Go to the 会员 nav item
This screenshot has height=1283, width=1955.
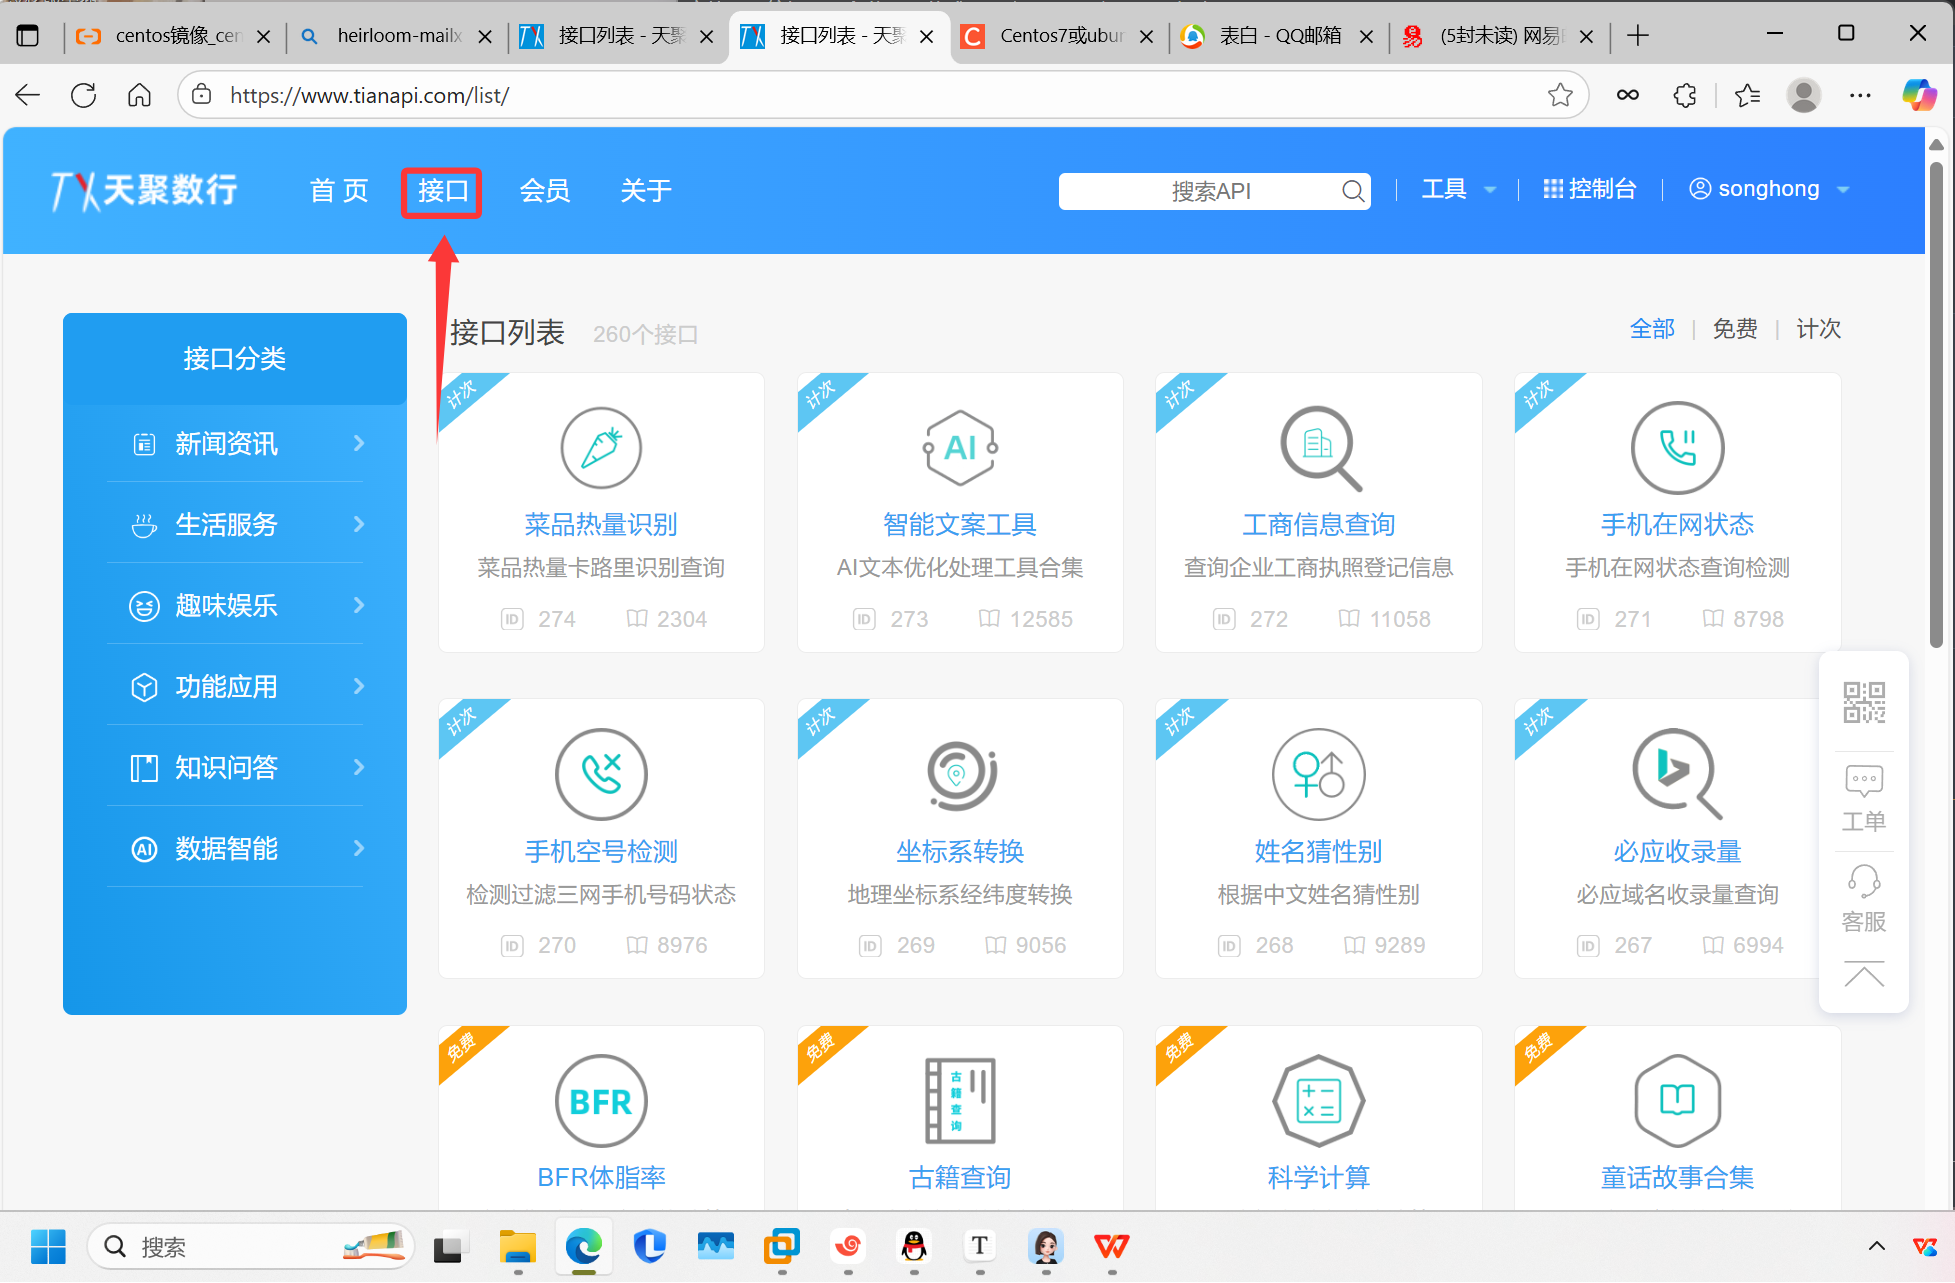545,190
